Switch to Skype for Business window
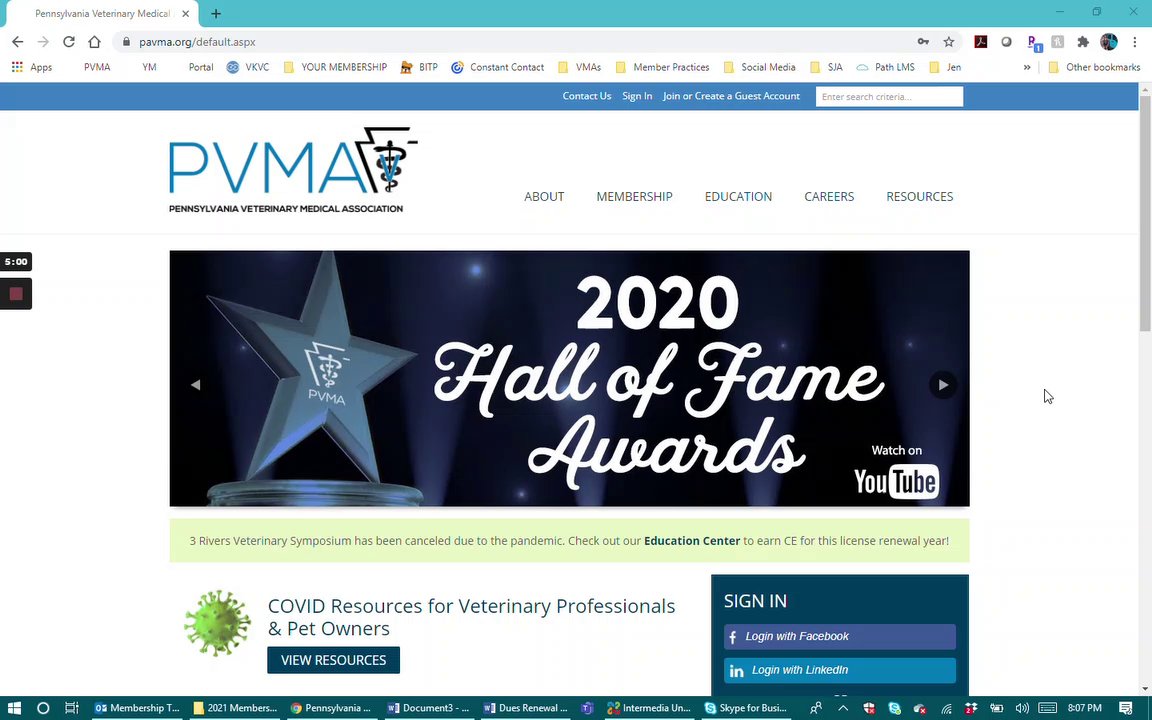 tap(745, 708)
